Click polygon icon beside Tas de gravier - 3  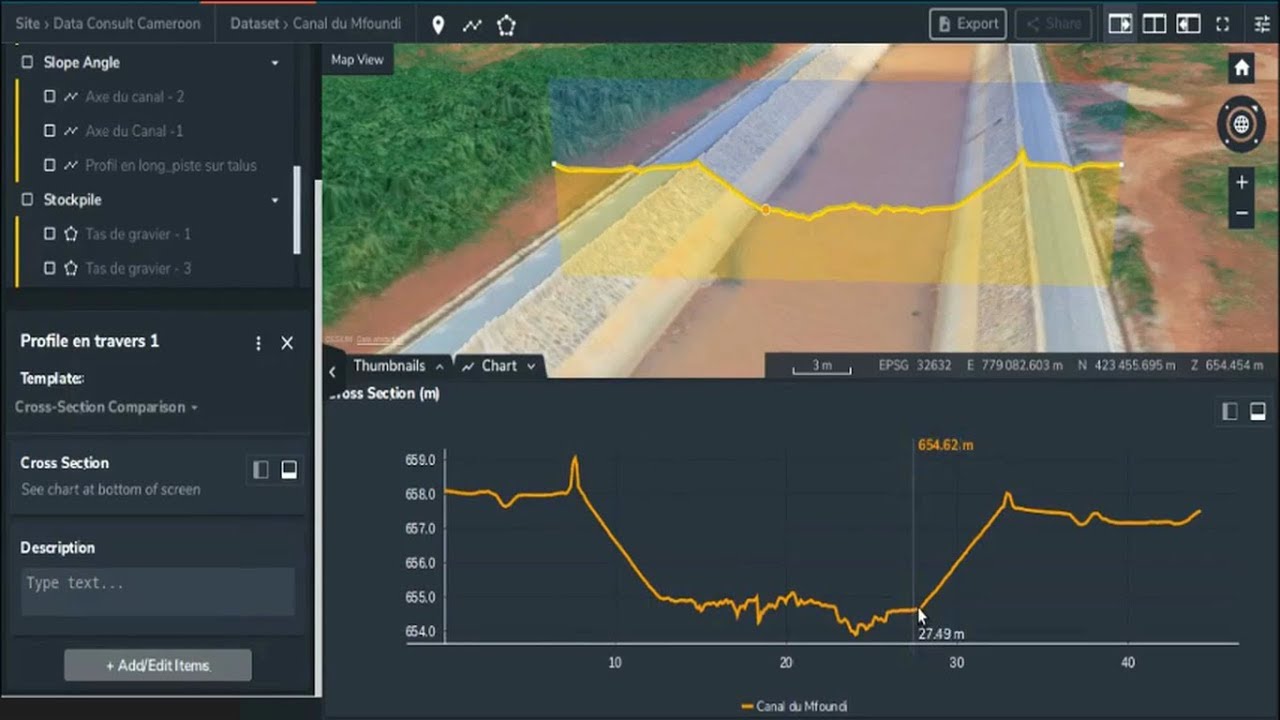pos(71,268)
